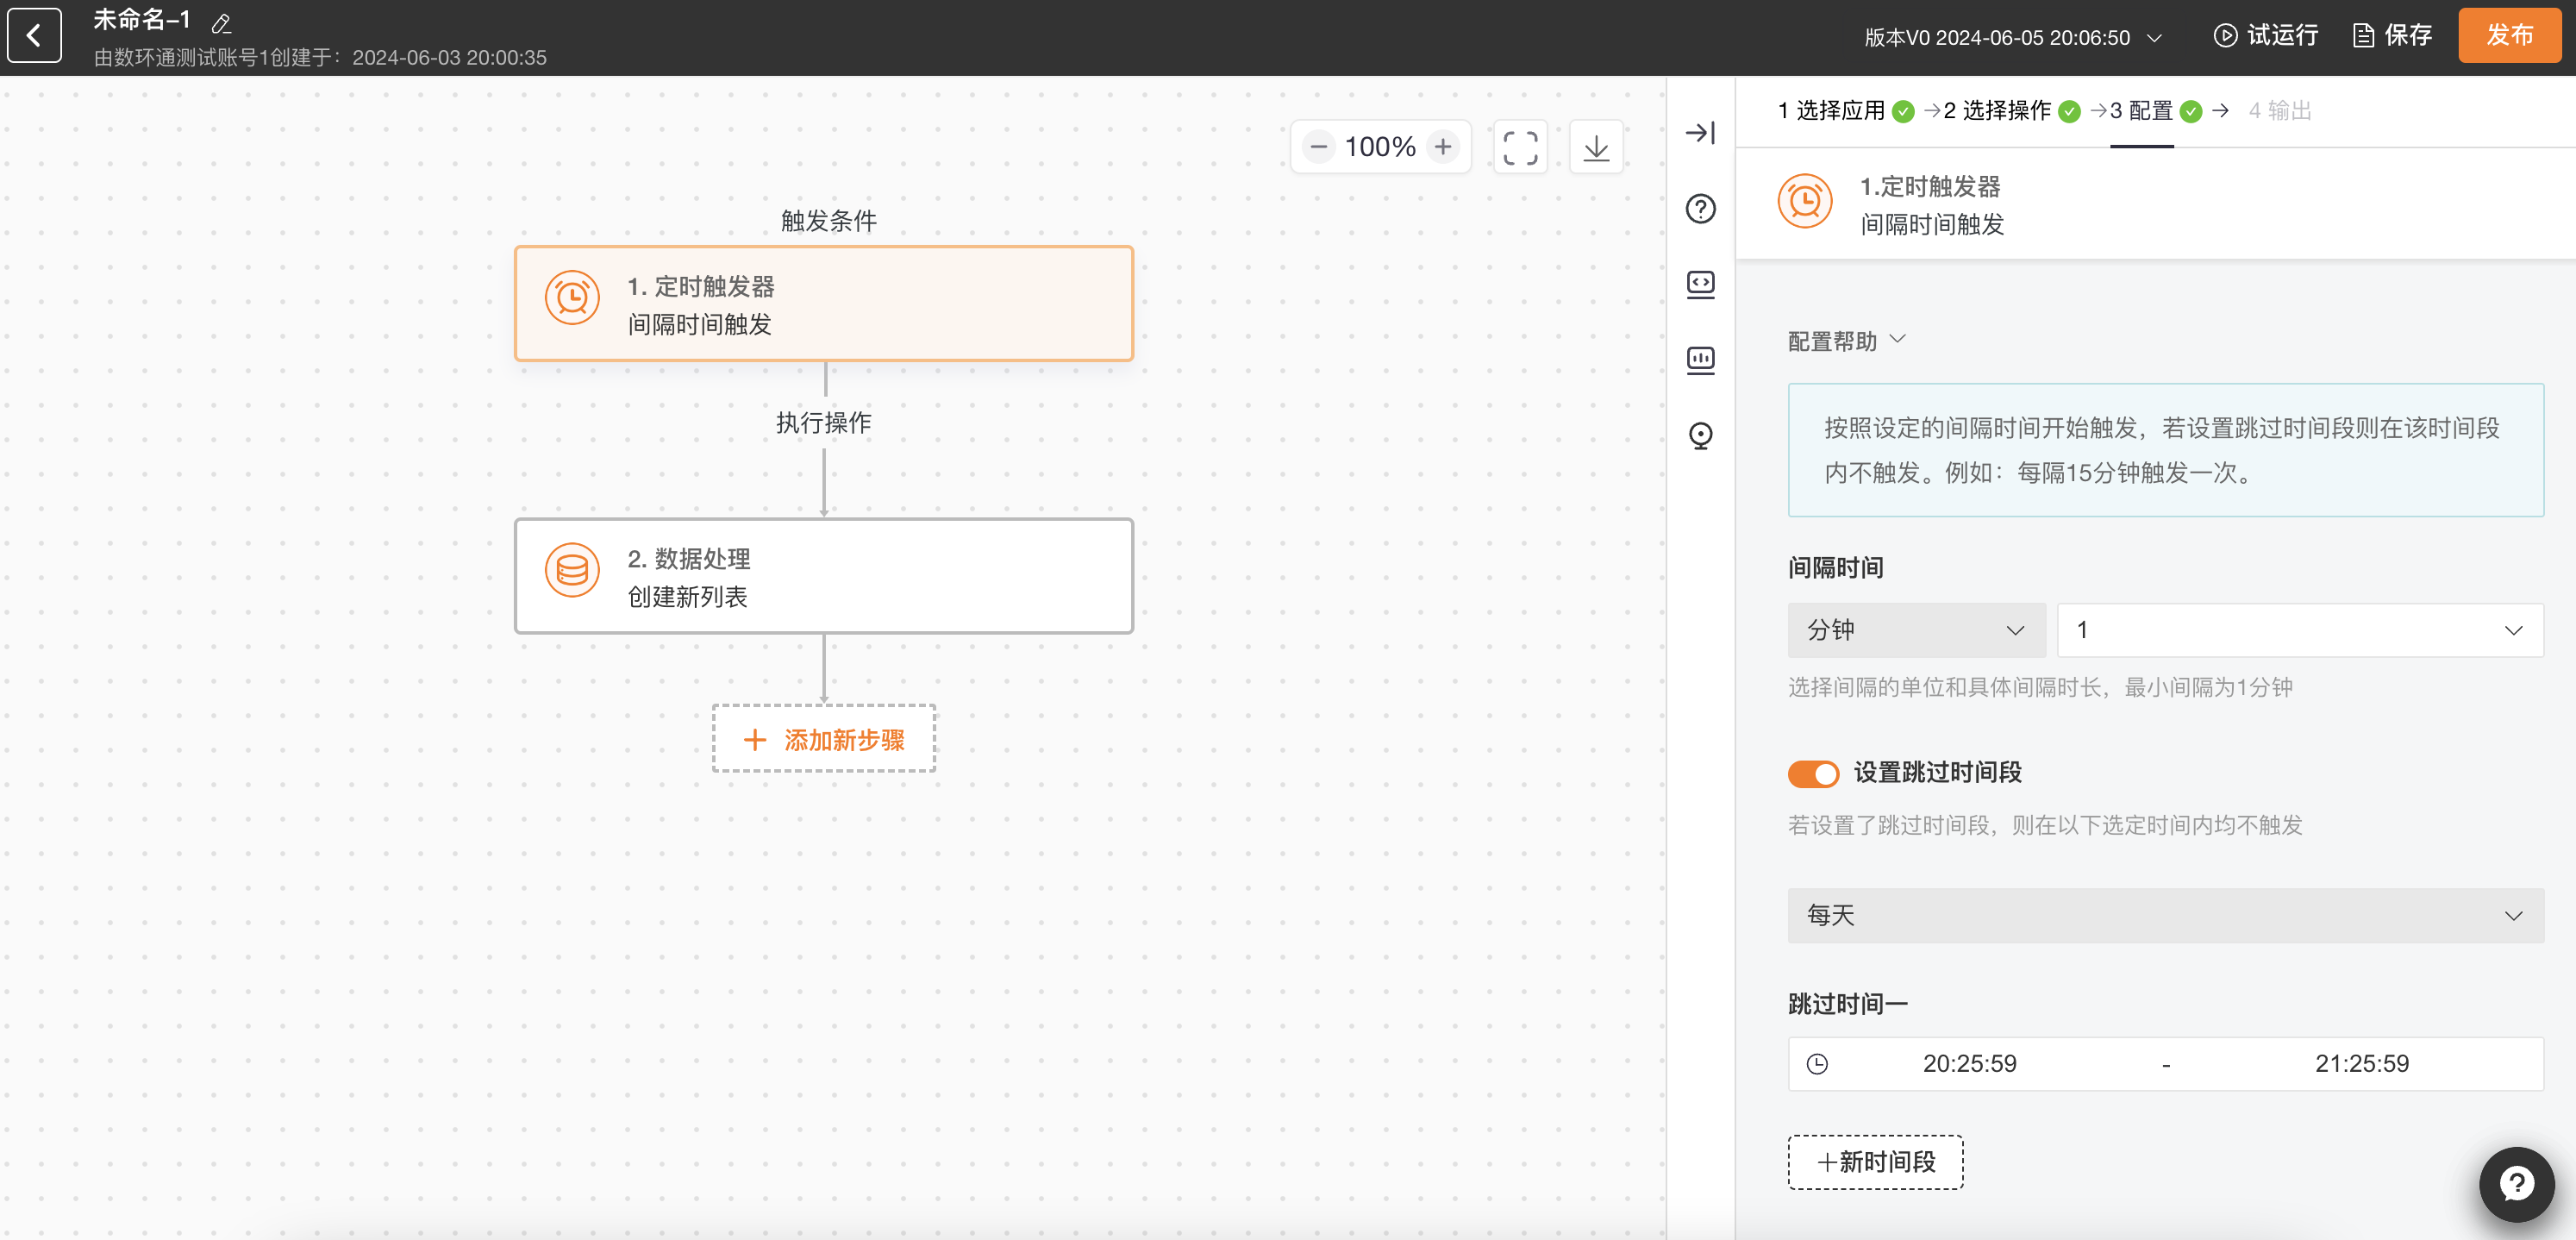
Task: Open the interval value dropdown showing 1
Action: pyautogui.click(x=2300, y=630)
